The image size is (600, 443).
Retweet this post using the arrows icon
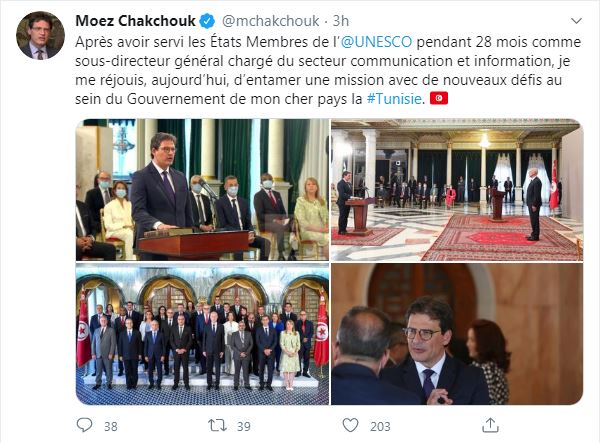[217, 425]
